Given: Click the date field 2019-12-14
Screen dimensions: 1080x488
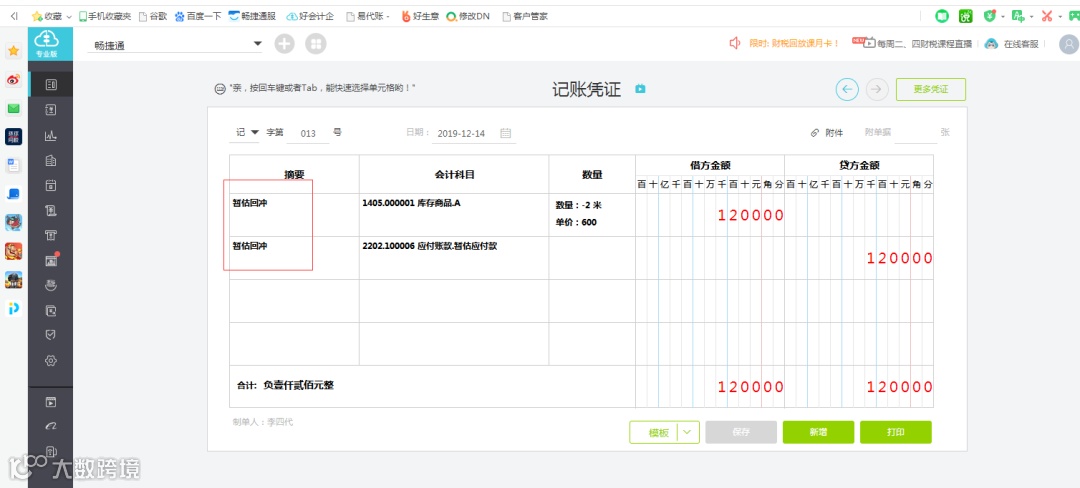Looking at the screenshot, I should pos(461,134).
